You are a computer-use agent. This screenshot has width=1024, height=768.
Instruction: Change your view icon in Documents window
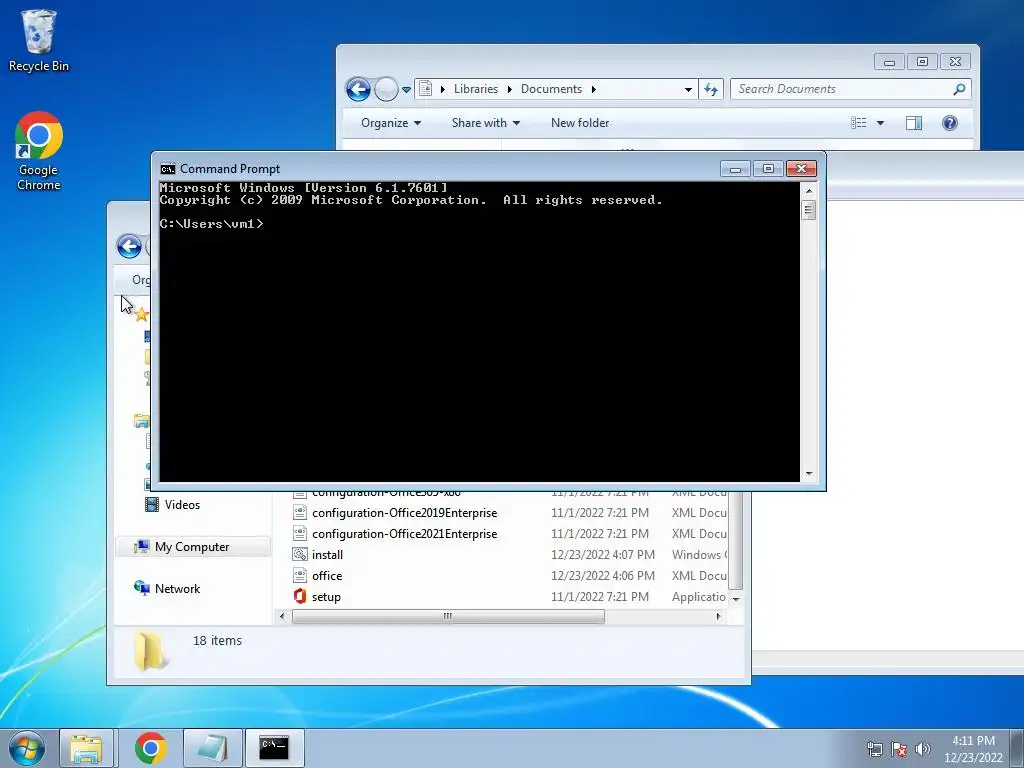pos(859,123)
